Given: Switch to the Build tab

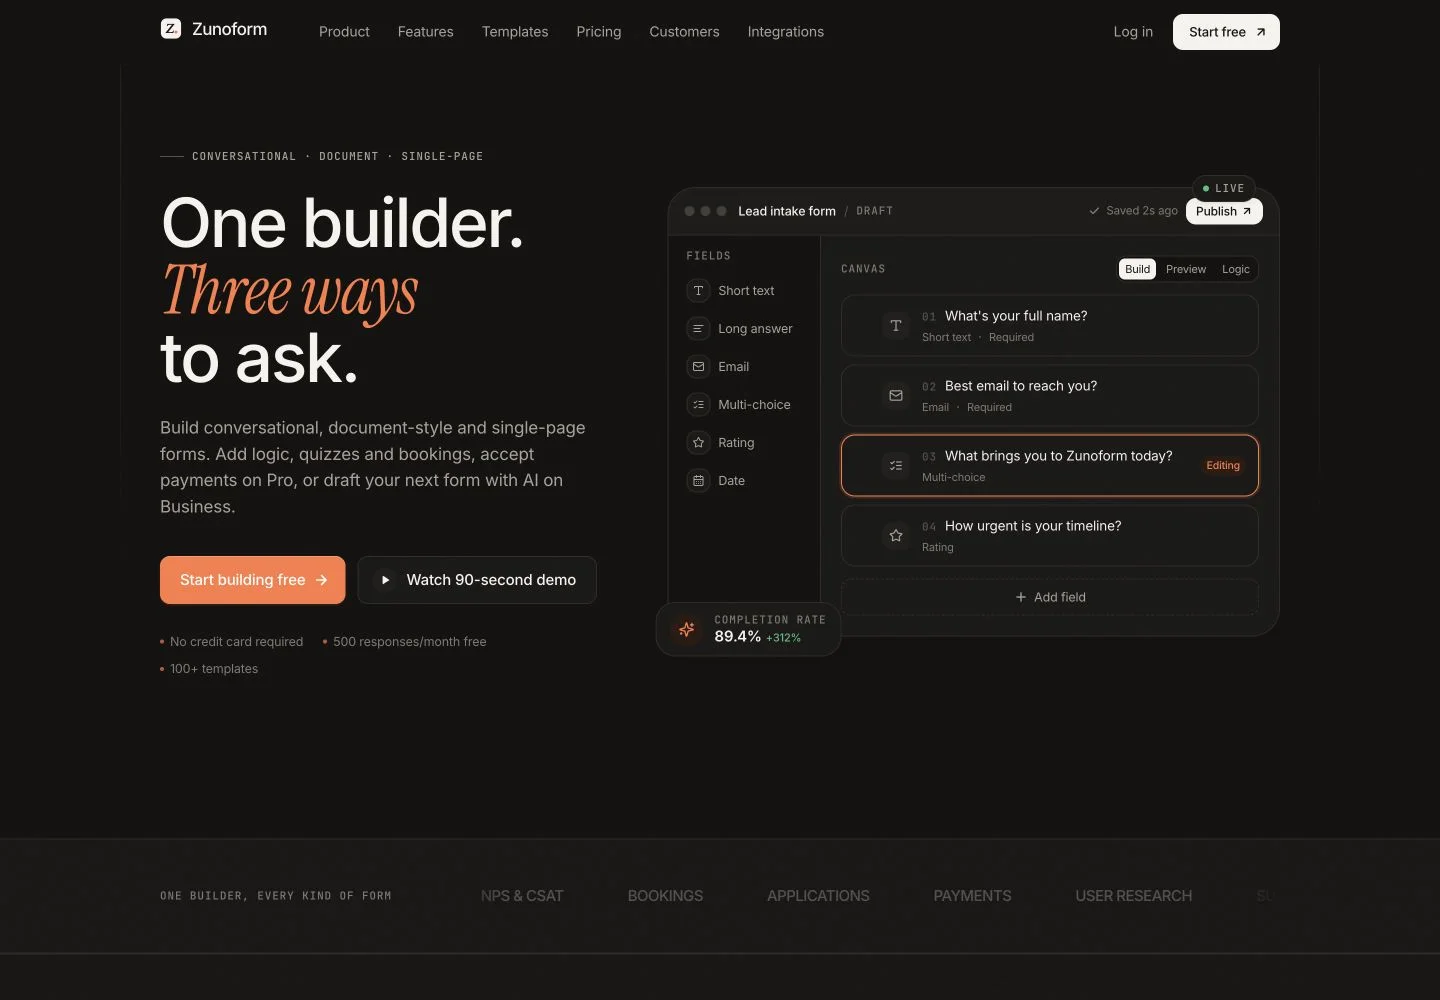Looking at the screenshot, I should [1137, 269].
